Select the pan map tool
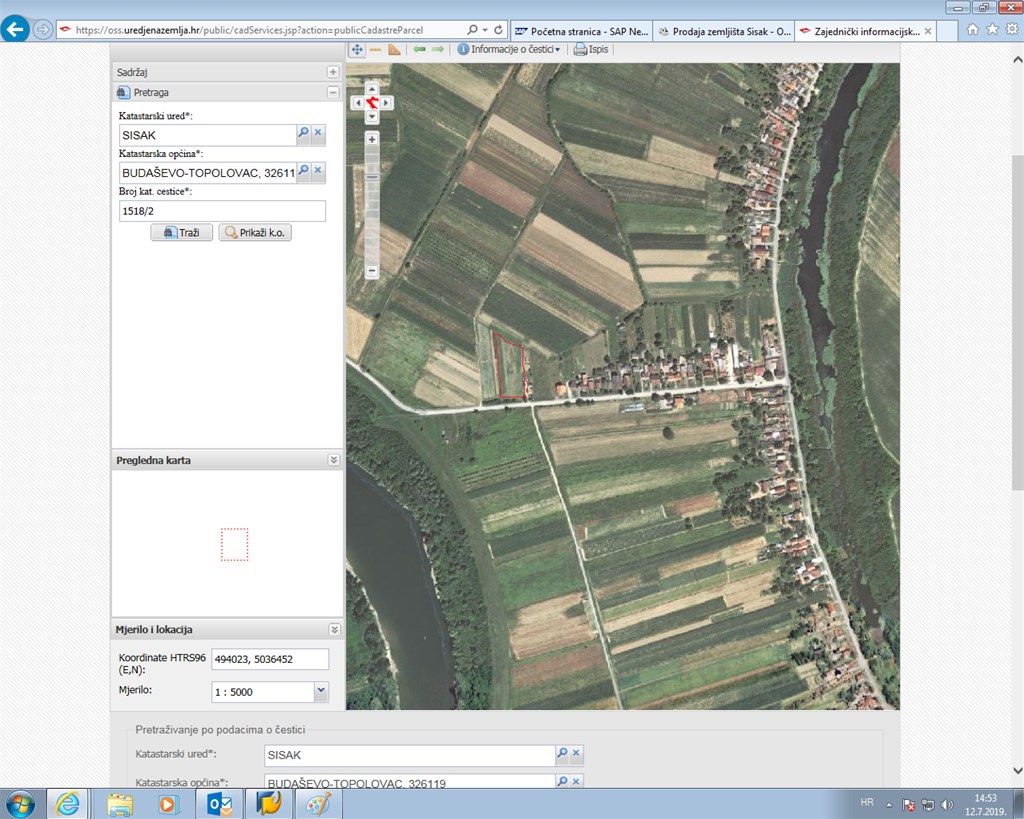Image resolution: width=1024 pixels, height=819 pixels. [356, 49]
